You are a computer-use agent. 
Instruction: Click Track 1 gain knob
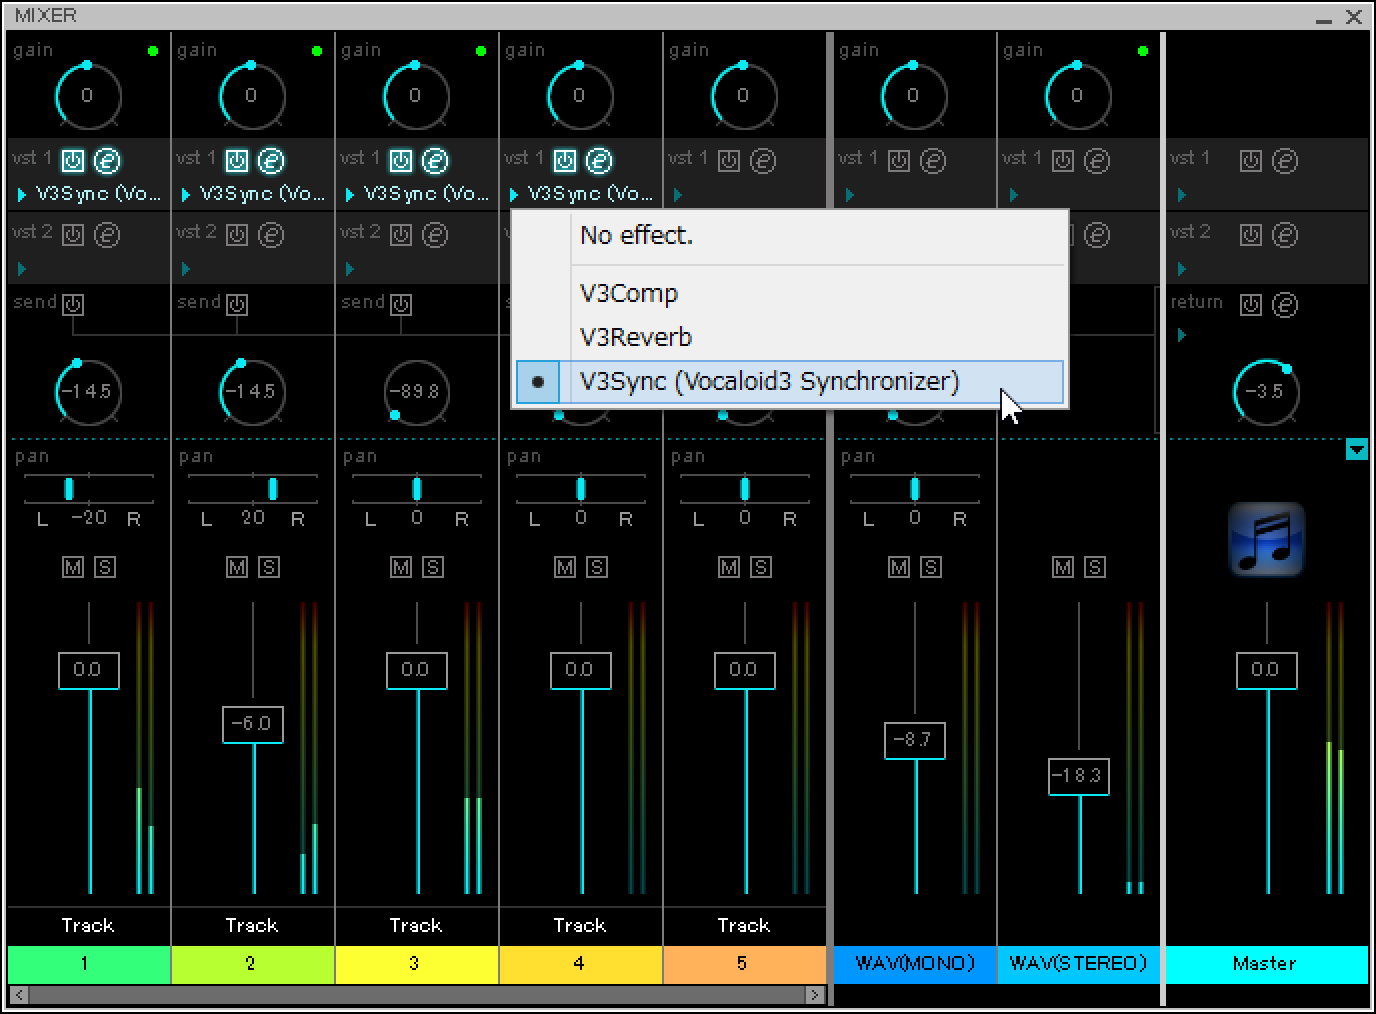[88, 96]
